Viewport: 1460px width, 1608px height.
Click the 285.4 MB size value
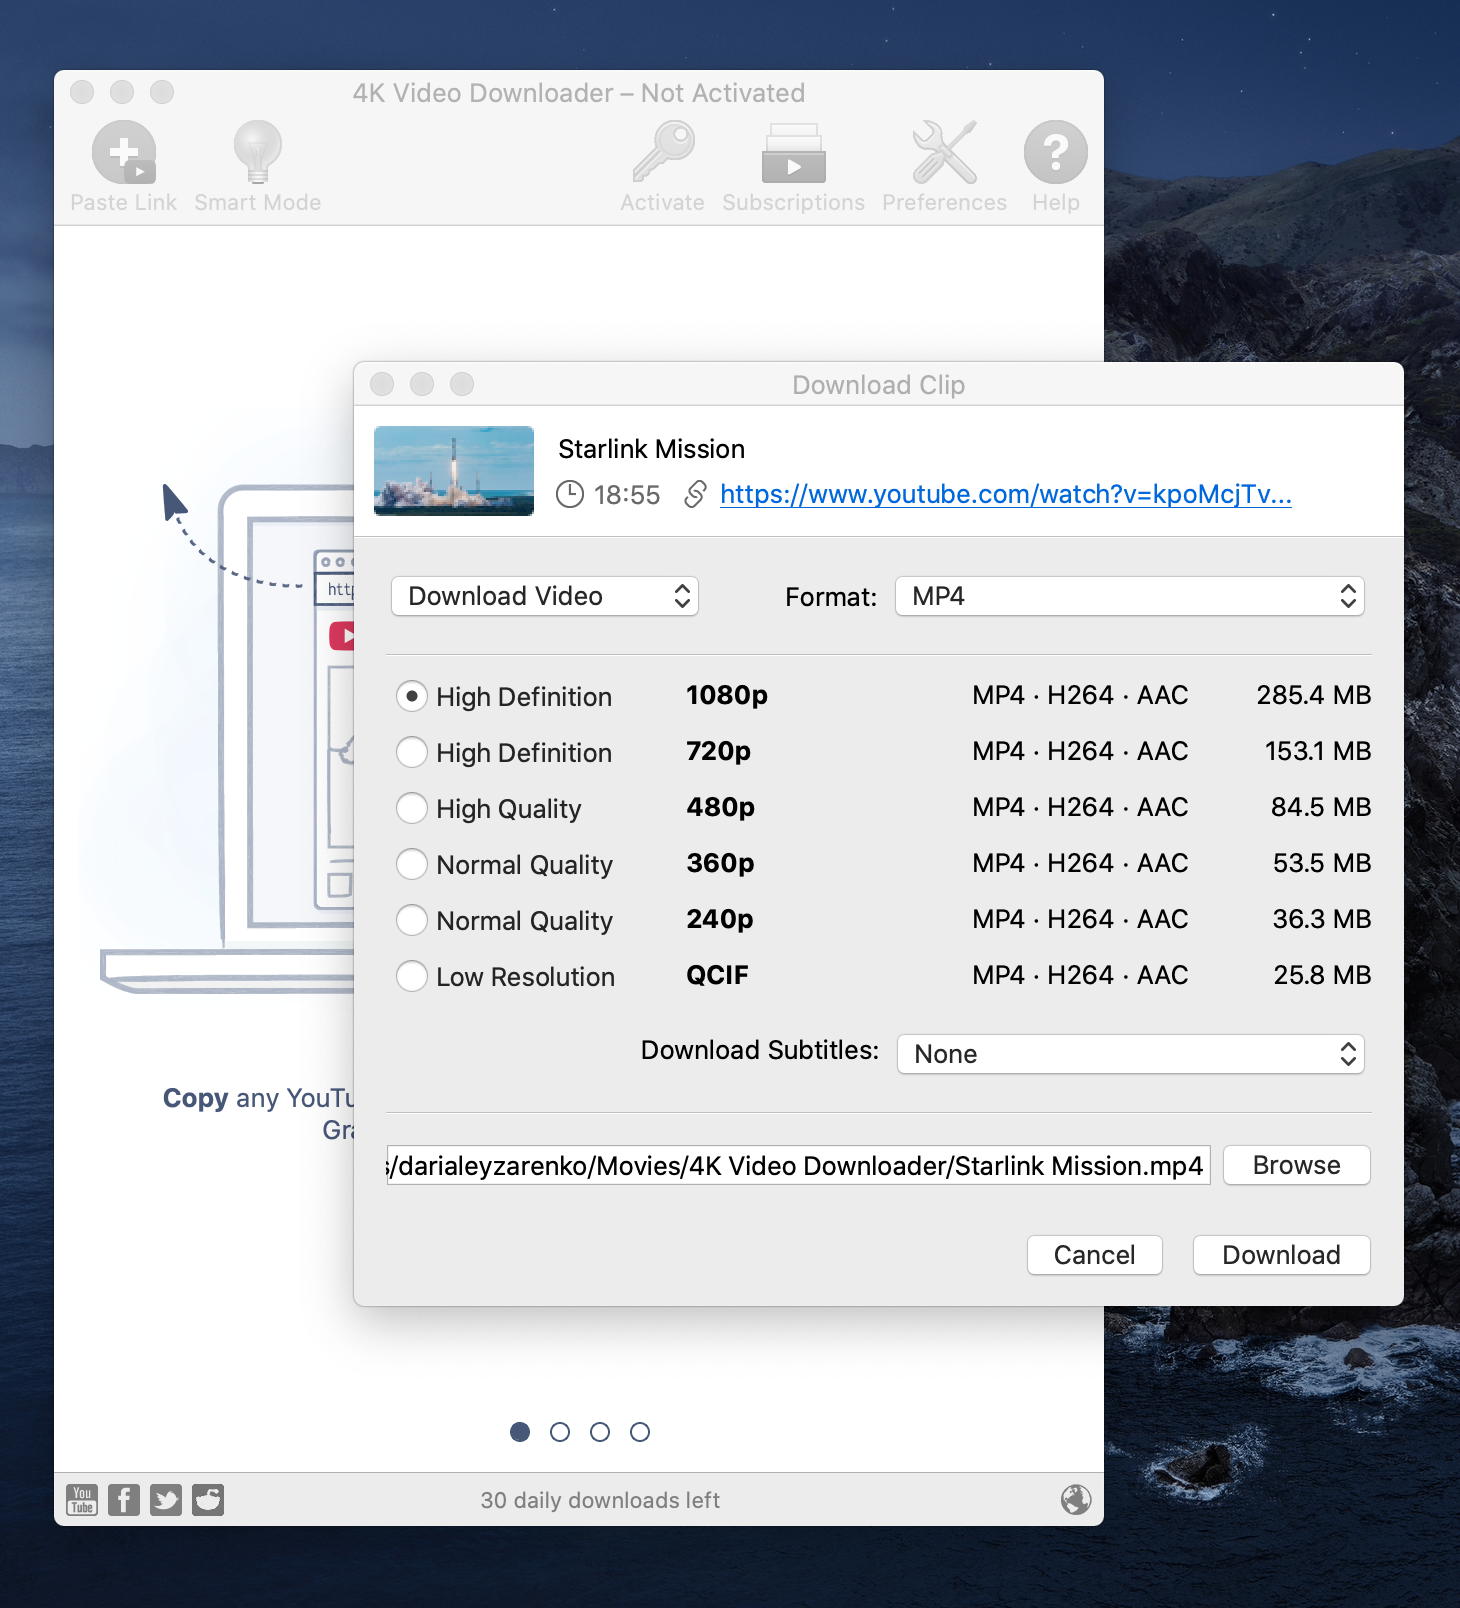point(1314,695)
